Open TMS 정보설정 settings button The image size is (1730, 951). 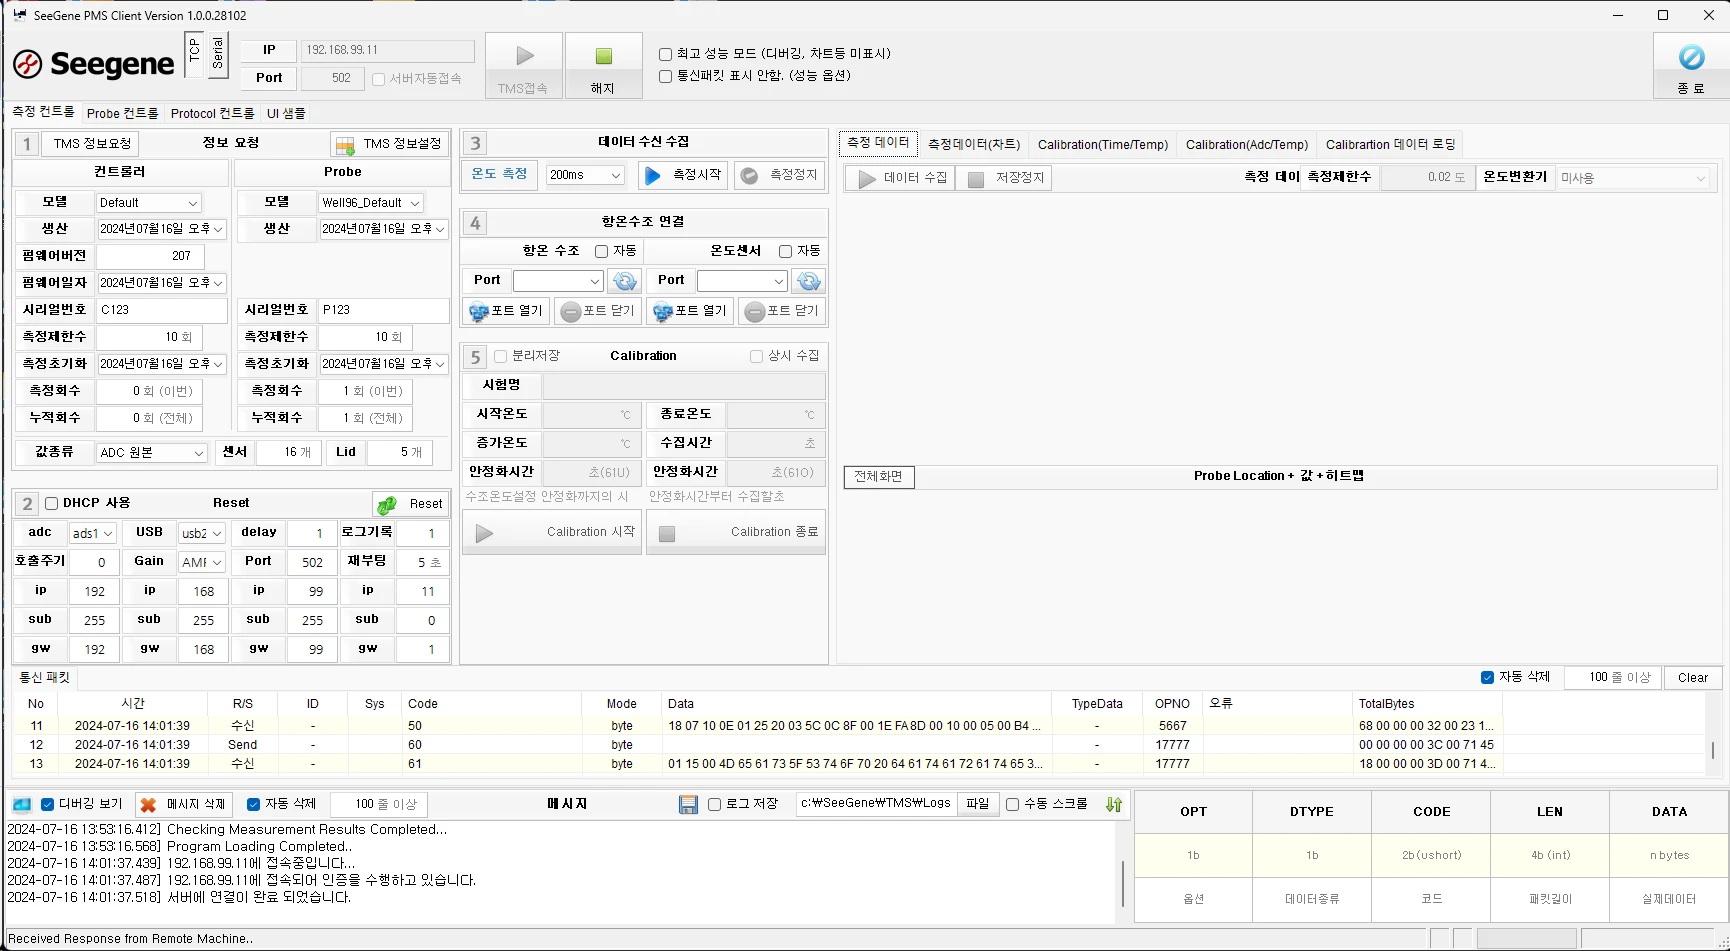(x=389, y=144)
